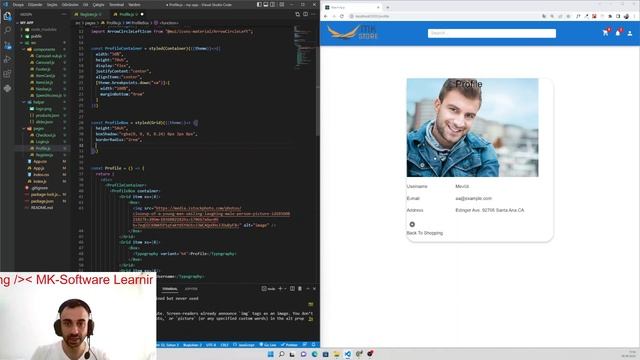Click the VS Code editor minimap
The height and width of the screenshot is (360, 640).
(304, 47)
